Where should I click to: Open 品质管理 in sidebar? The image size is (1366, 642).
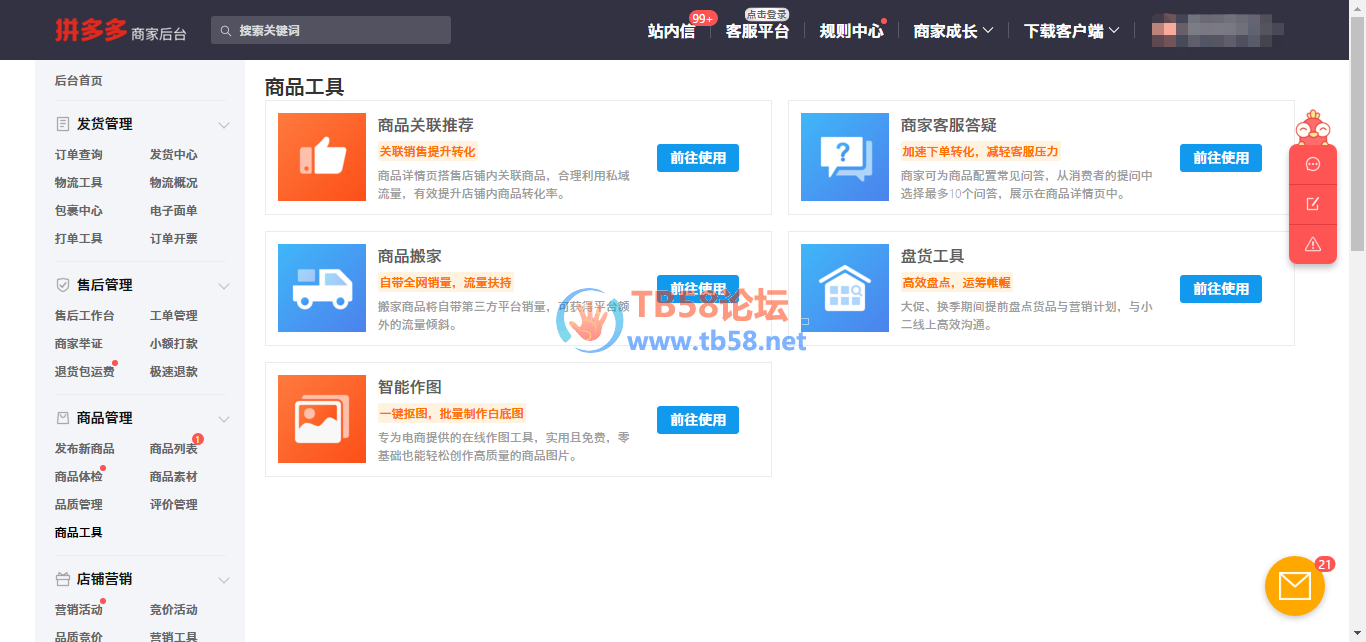pos(79,505)
